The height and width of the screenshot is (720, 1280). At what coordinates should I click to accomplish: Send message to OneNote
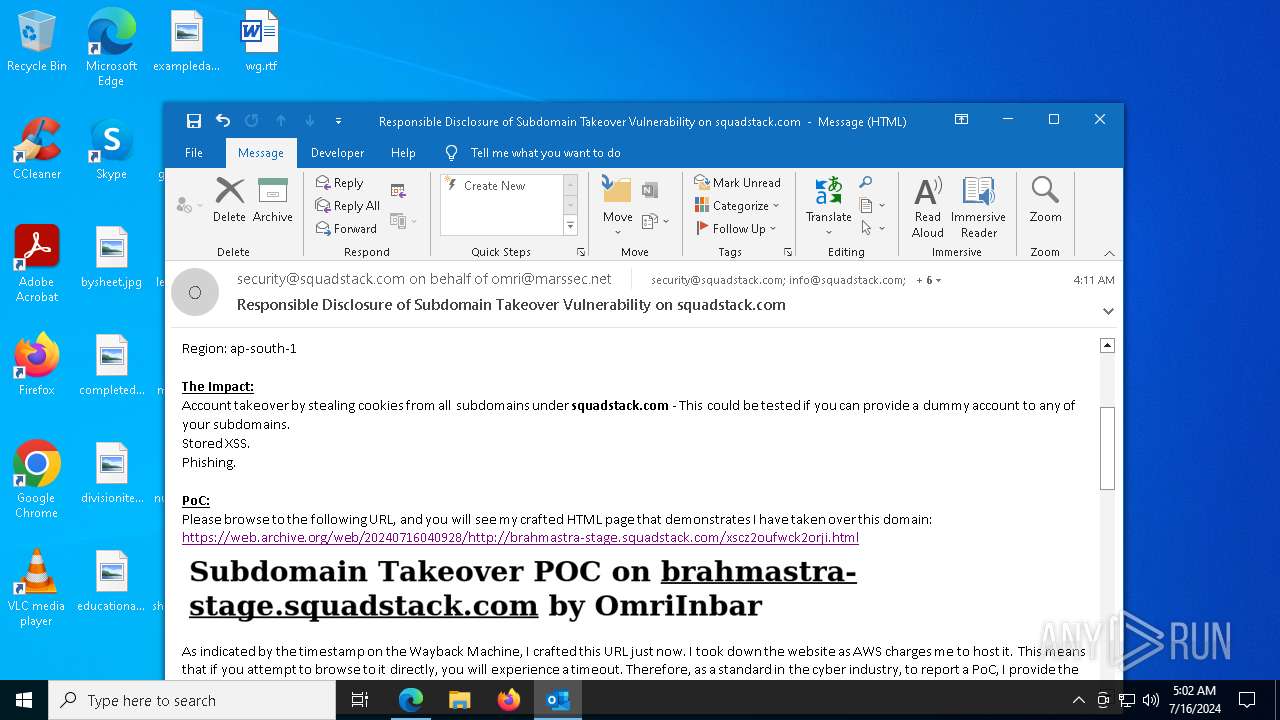point(649,190)
